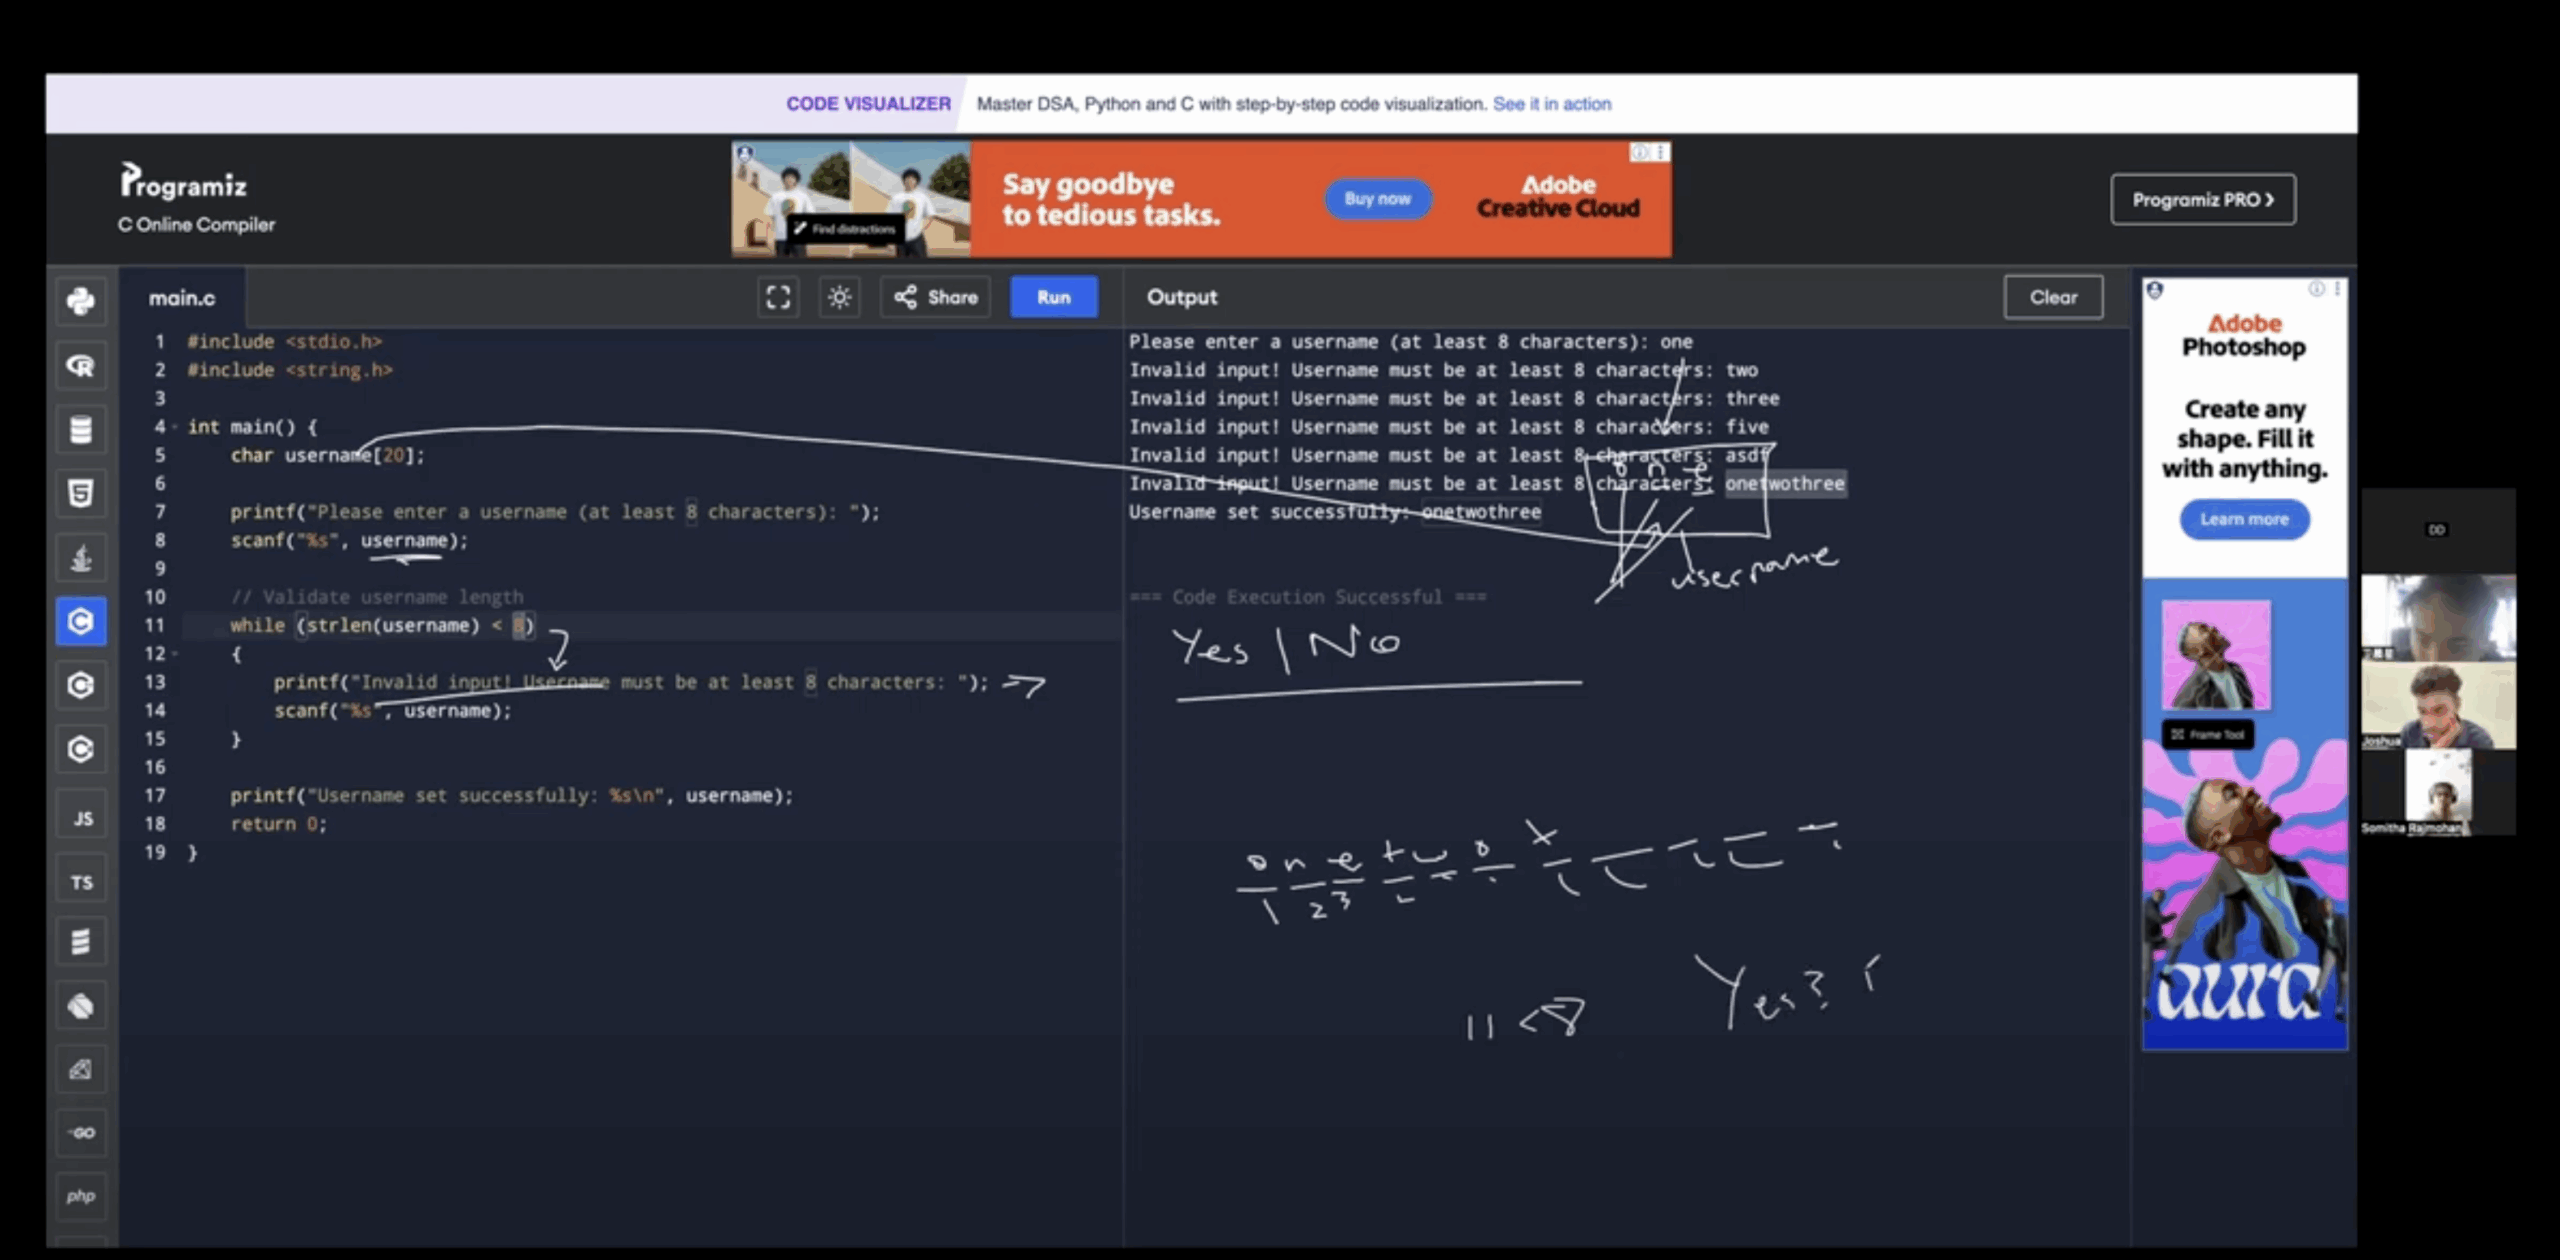Collapse the main function fold arrow
2560x1260 pixels.
175,427
